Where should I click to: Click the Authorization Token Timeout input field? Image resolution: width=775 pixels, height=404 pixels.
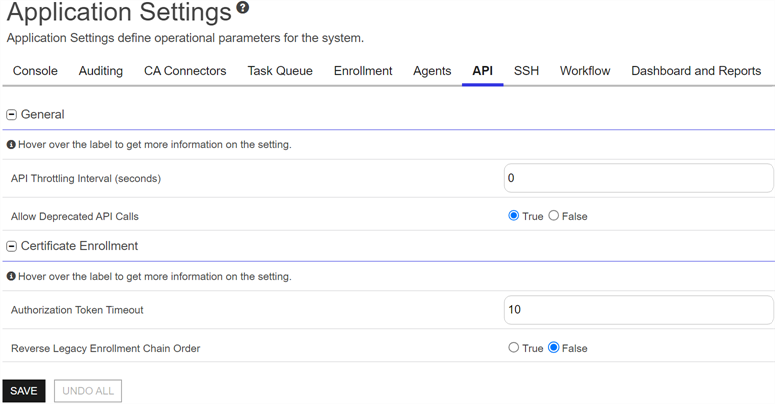click(639, 310)
